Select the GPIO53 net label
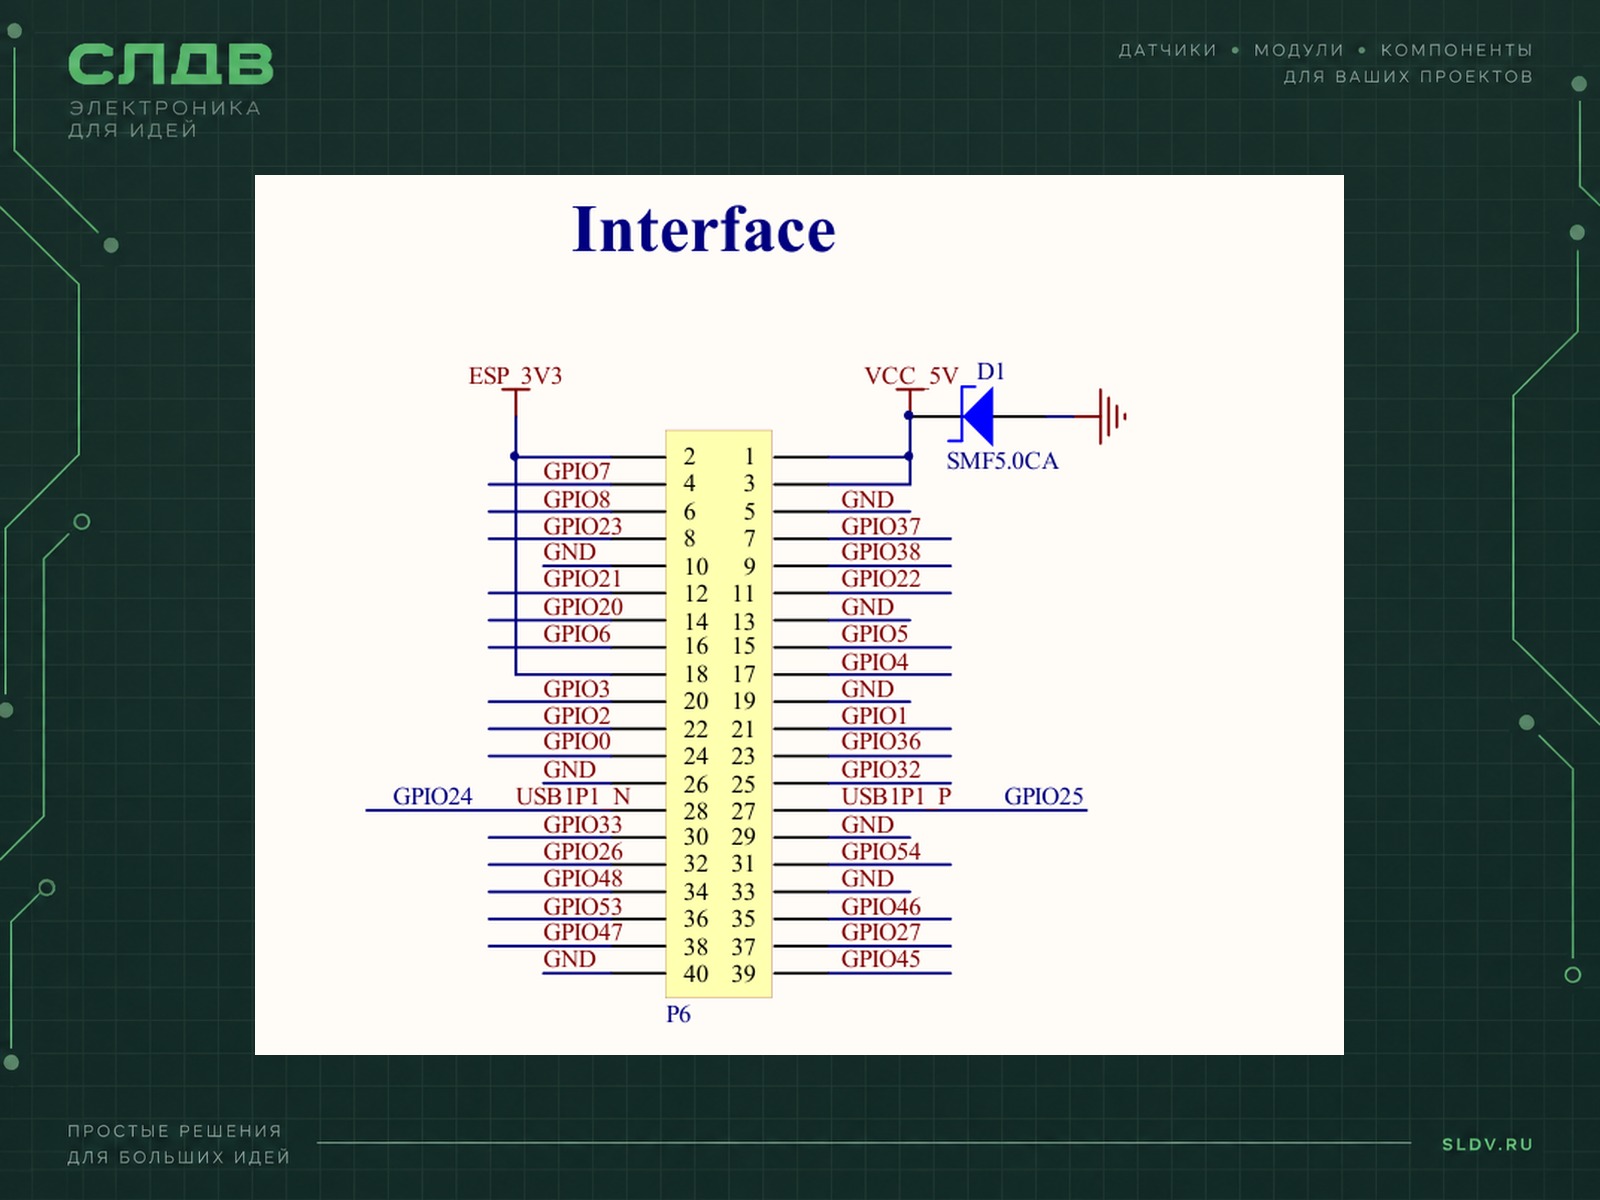 (x=582, y=907)
